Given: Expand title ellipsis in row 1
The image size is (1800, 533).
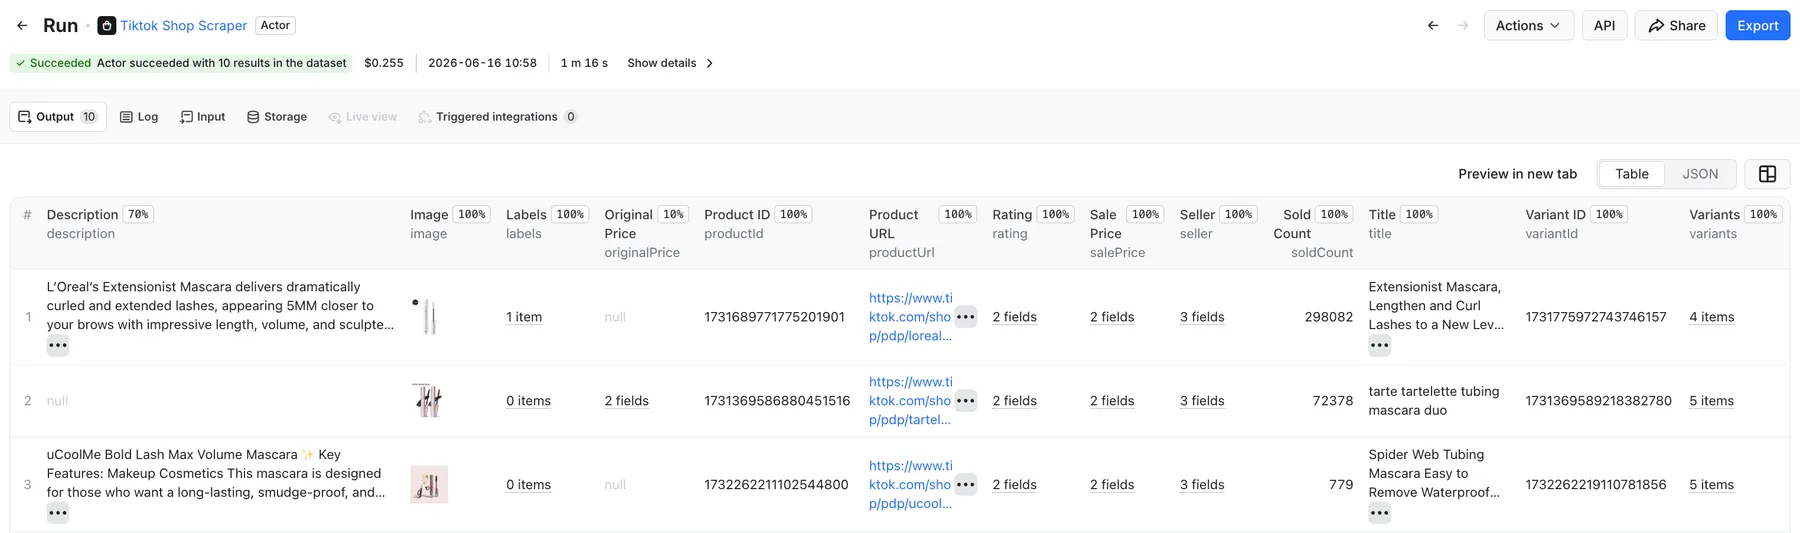Looking at the screenshot, I should pos(1380,346).
